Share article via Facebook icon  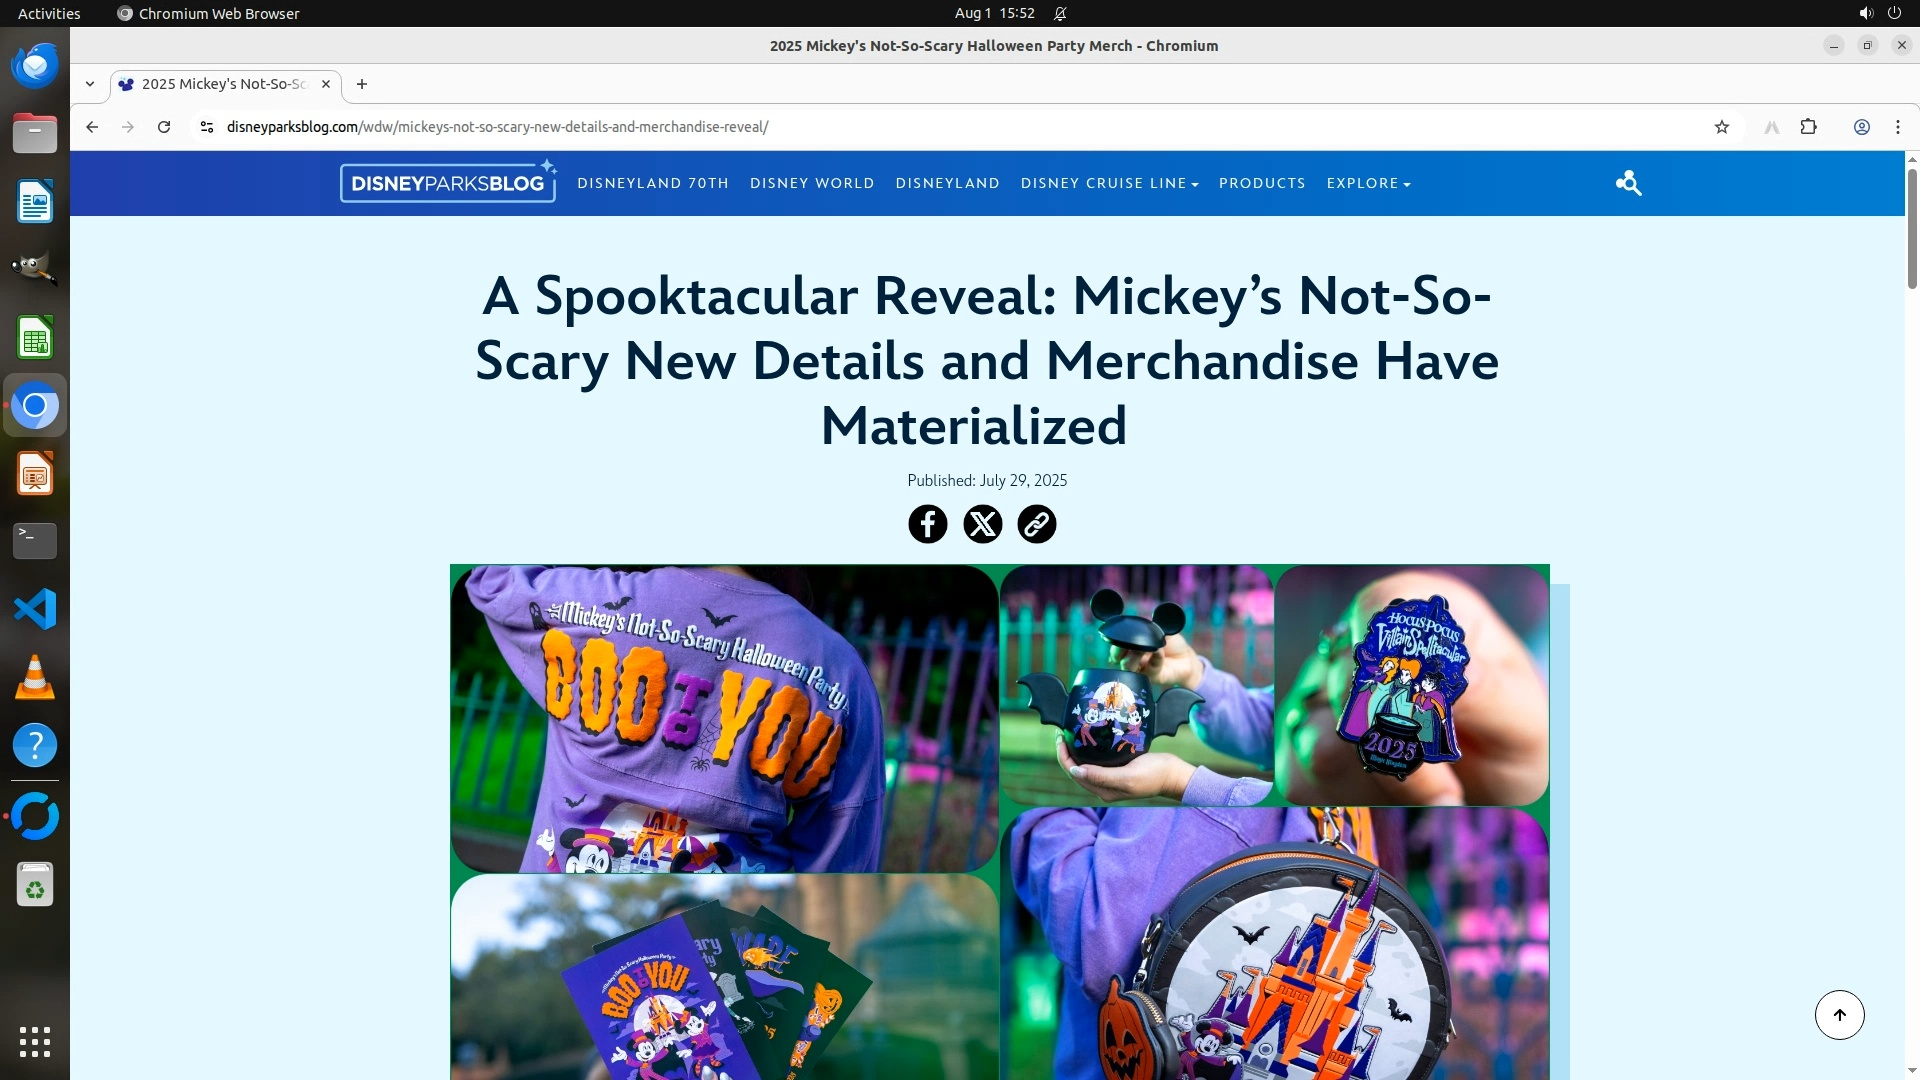(927, 524)
